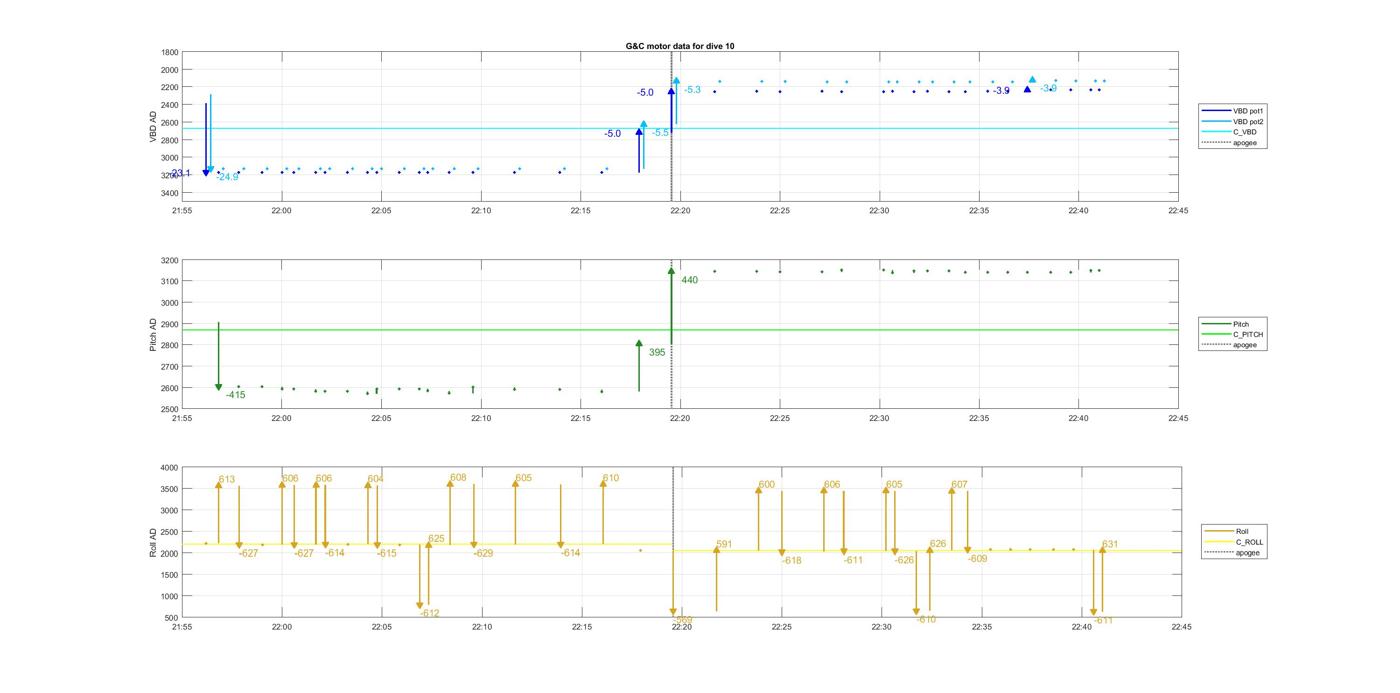
Task: Click the "Pitch AD" y-axis label
Action: click(x=153, y=334)
